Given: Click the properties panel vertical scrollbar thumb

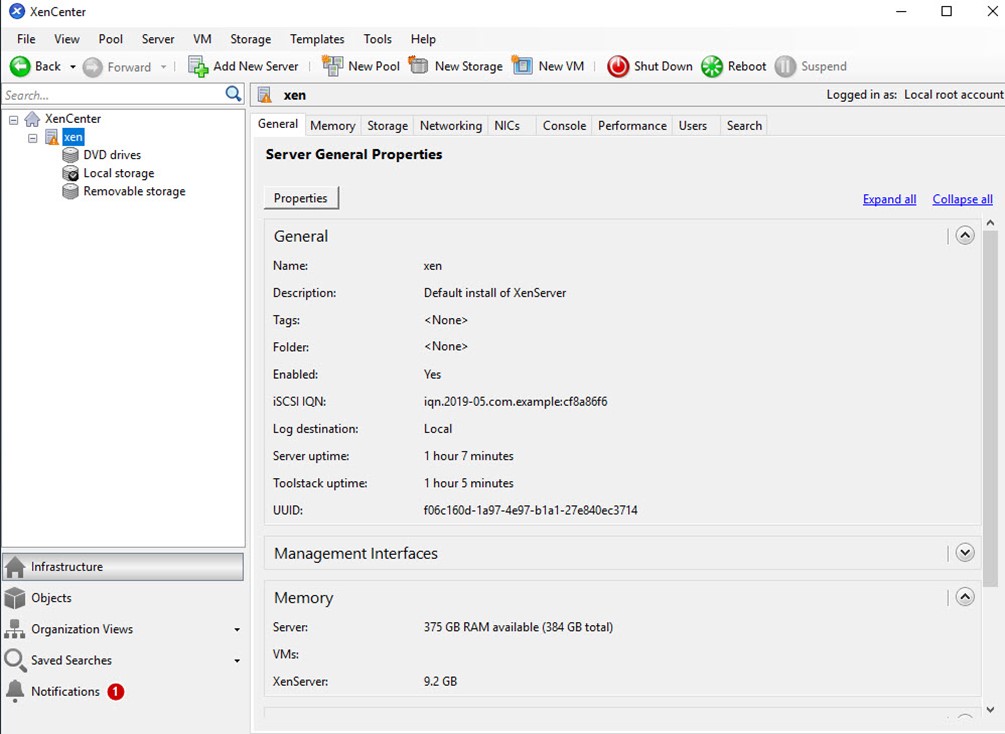Looking at the screenshot, I should (990, 408).
